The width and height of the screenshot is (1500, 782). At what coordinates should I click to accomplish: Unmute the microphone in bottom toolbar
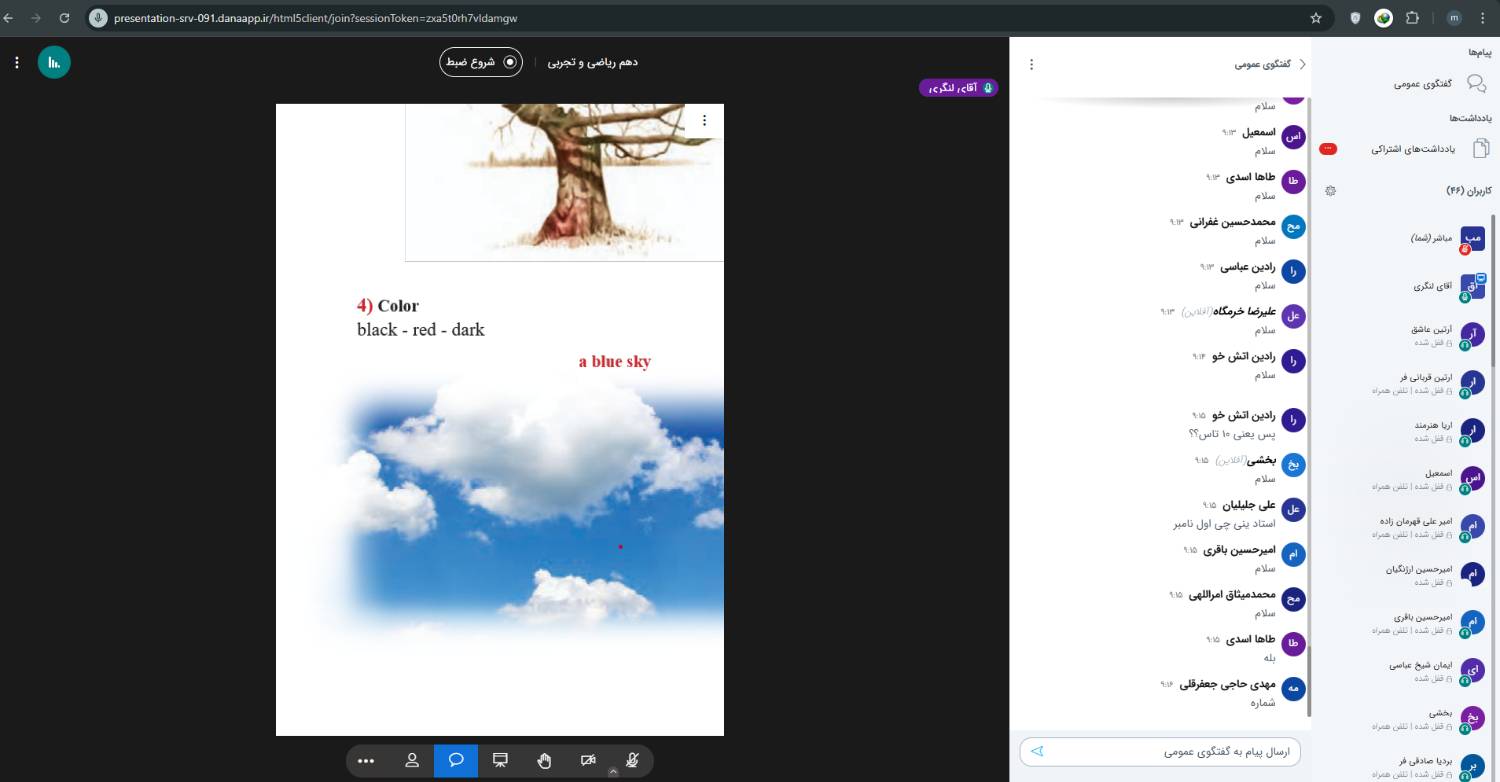(x=632, y=761)
